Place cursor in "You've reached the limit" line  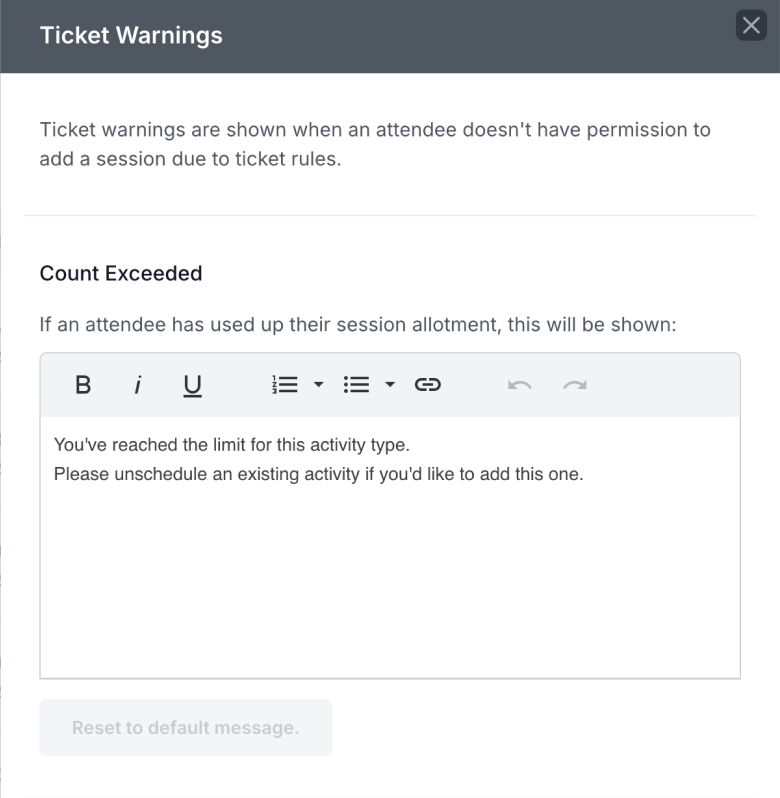coord(232,445)
